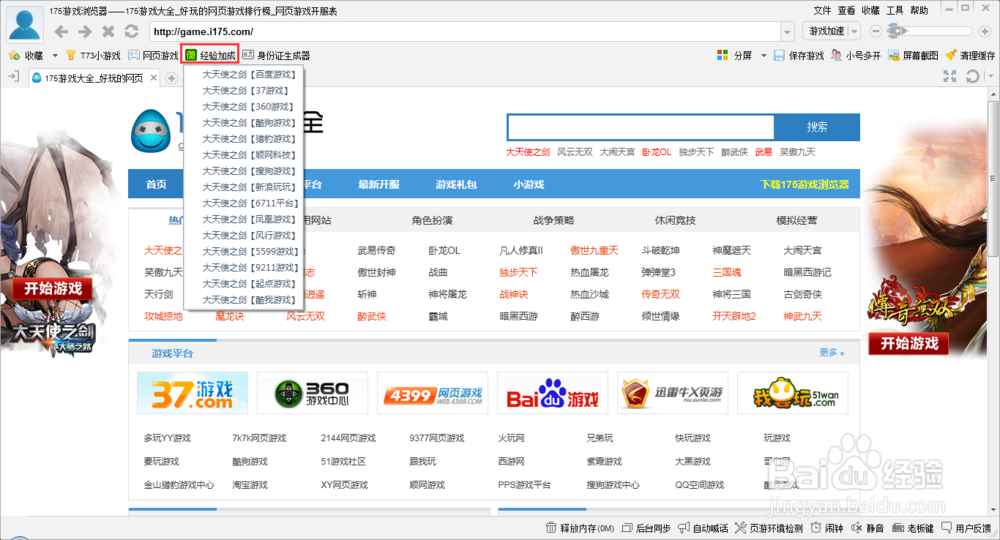The image size is (1000, 540).
Task: Click the 清理缓存 clear cache tool
Action: pyautogui.click(x=970, y=55)
